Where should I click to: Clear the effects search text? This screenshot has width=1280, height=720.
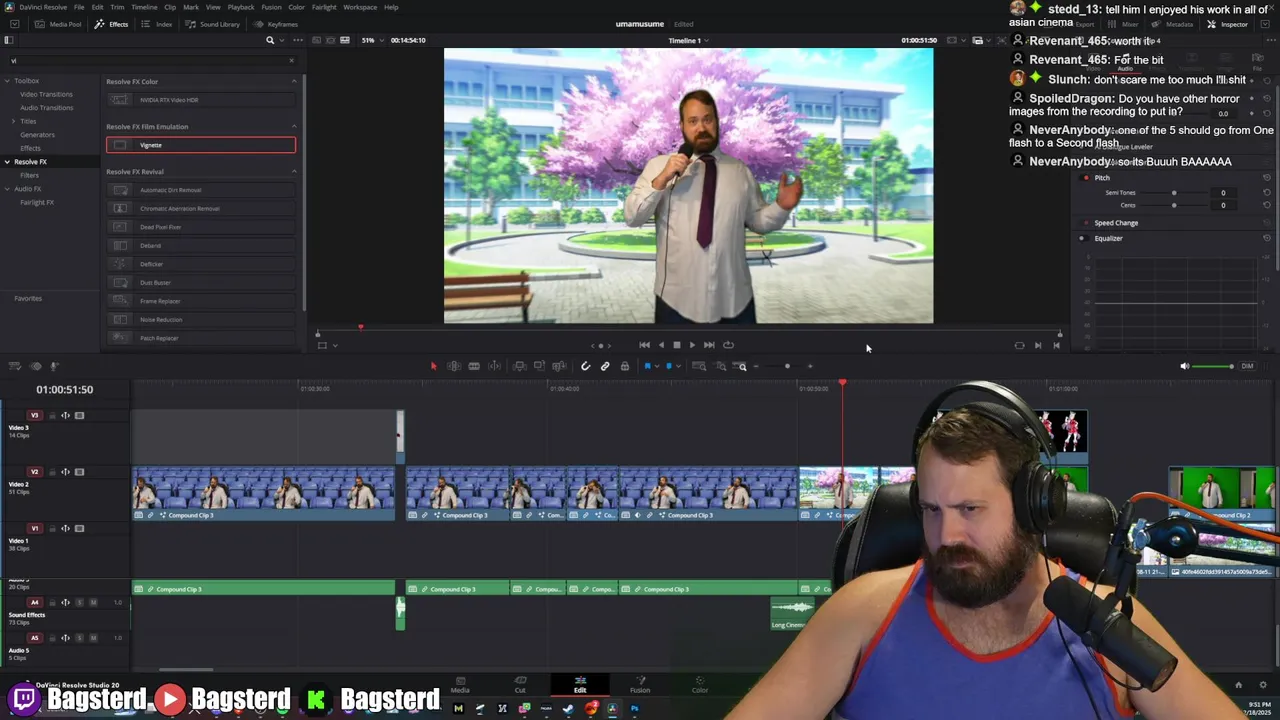[292, 60]
